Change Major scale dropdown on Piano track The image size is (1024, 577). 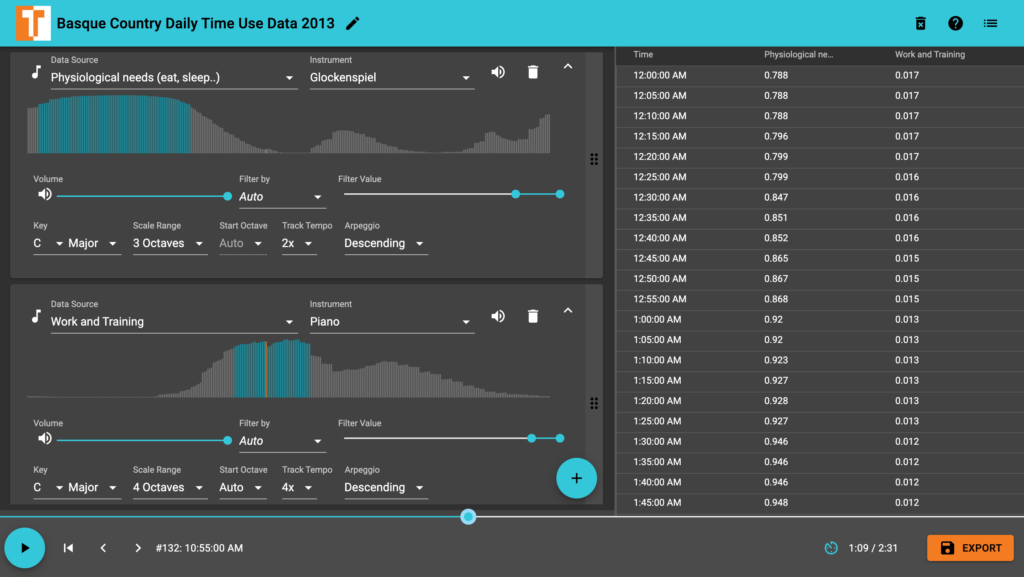93,488
